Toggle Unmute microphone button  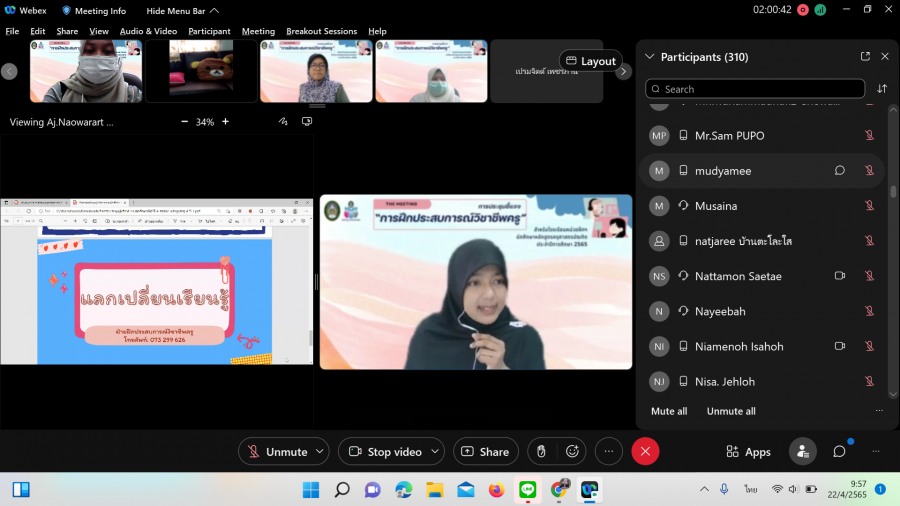[x=277, y=452]
